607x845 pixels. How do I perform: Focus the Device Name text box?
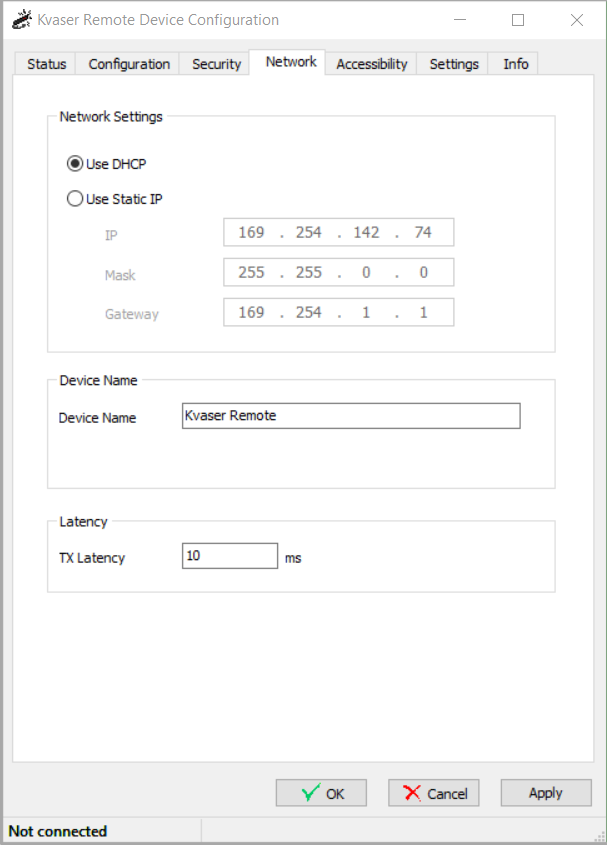pos(351,415)
